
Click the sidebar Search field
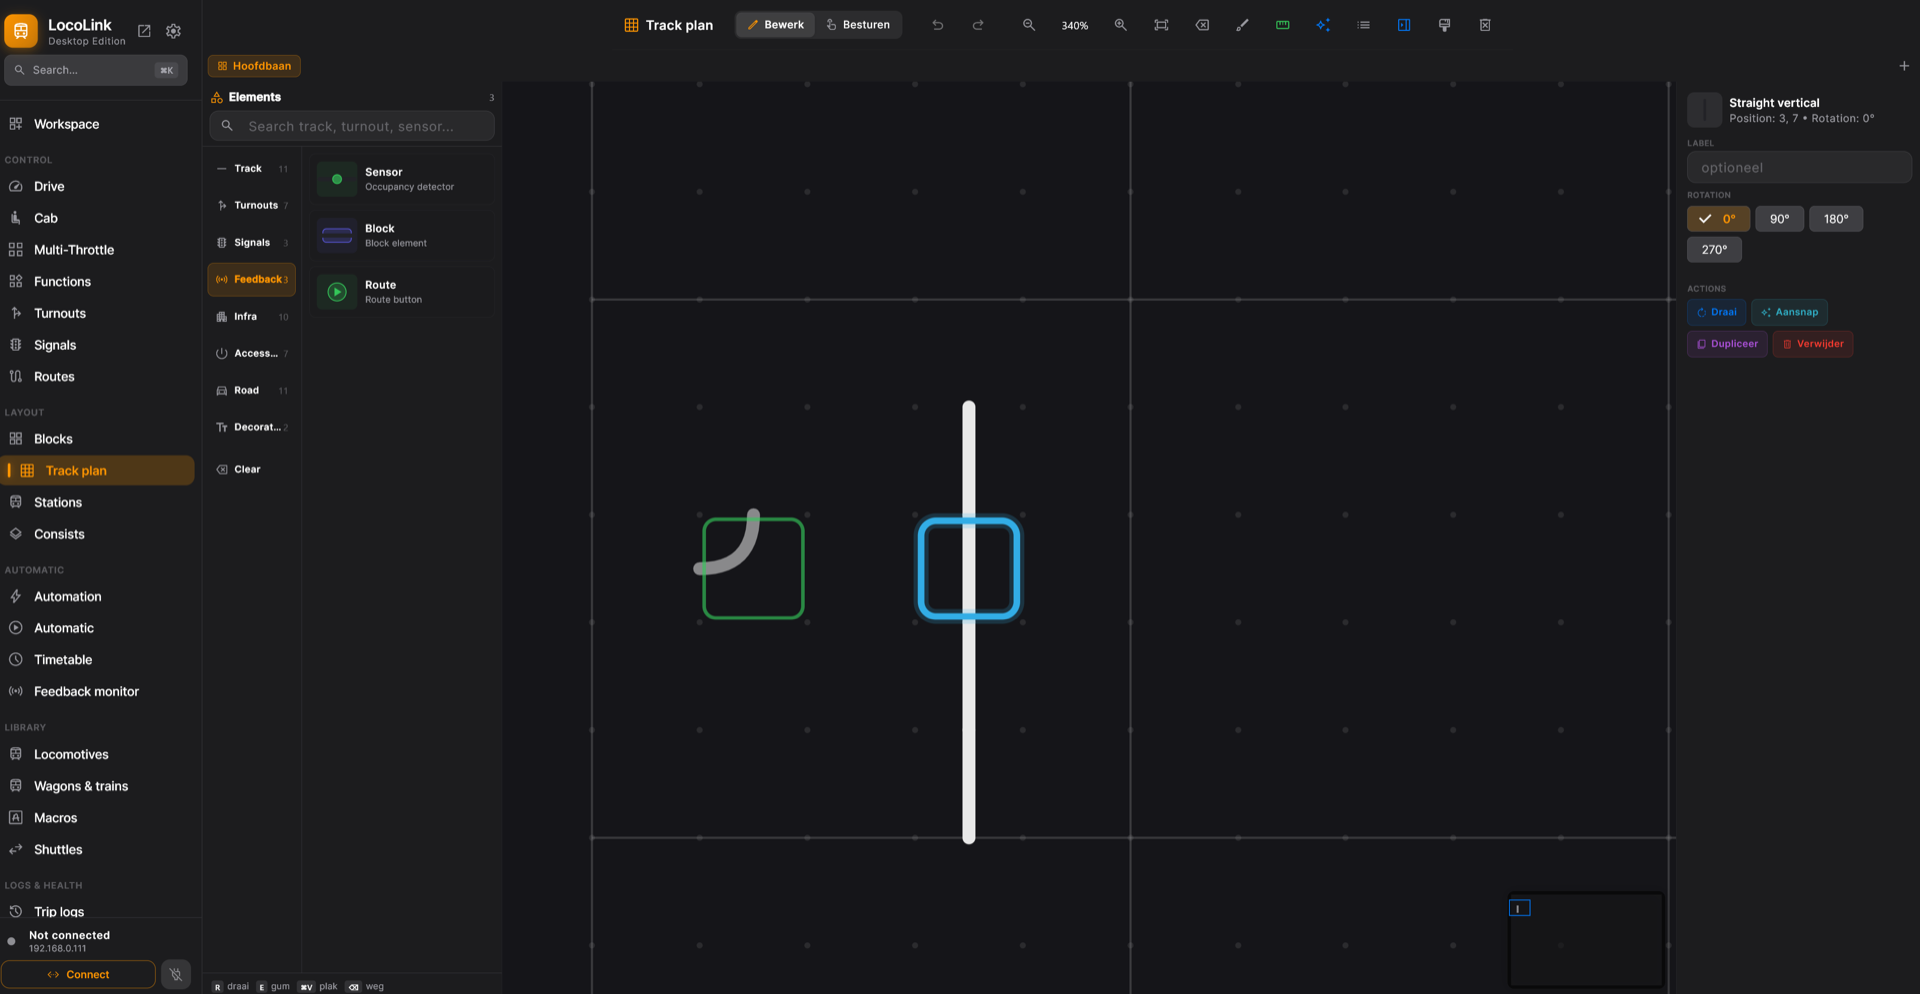(96, 70)
